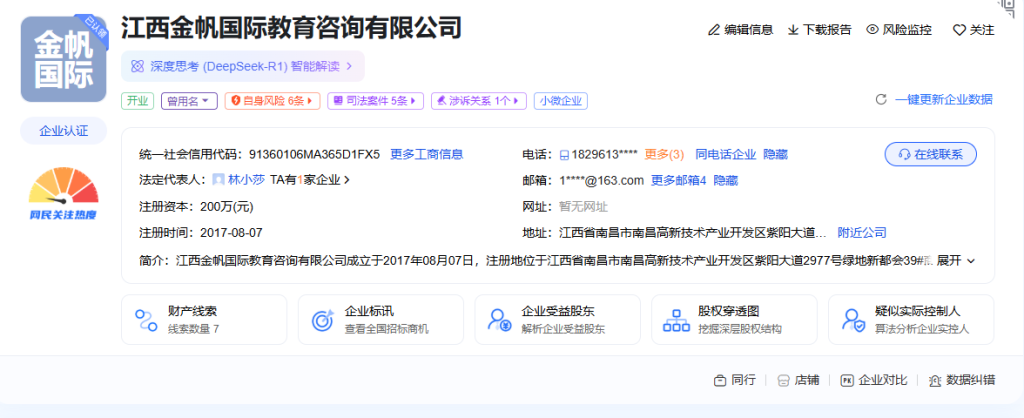
Task: Open the 财产线索 card icon
Action: [145, 320]
